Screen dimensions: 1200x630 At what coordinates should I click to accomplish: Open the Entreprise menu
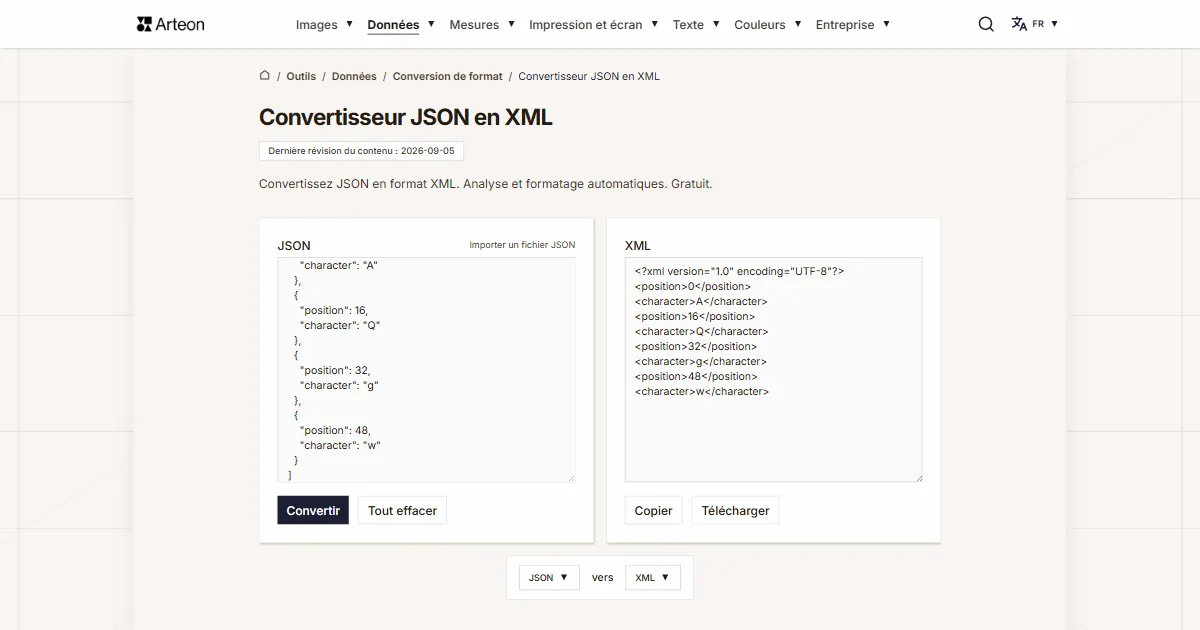[853, 24]
